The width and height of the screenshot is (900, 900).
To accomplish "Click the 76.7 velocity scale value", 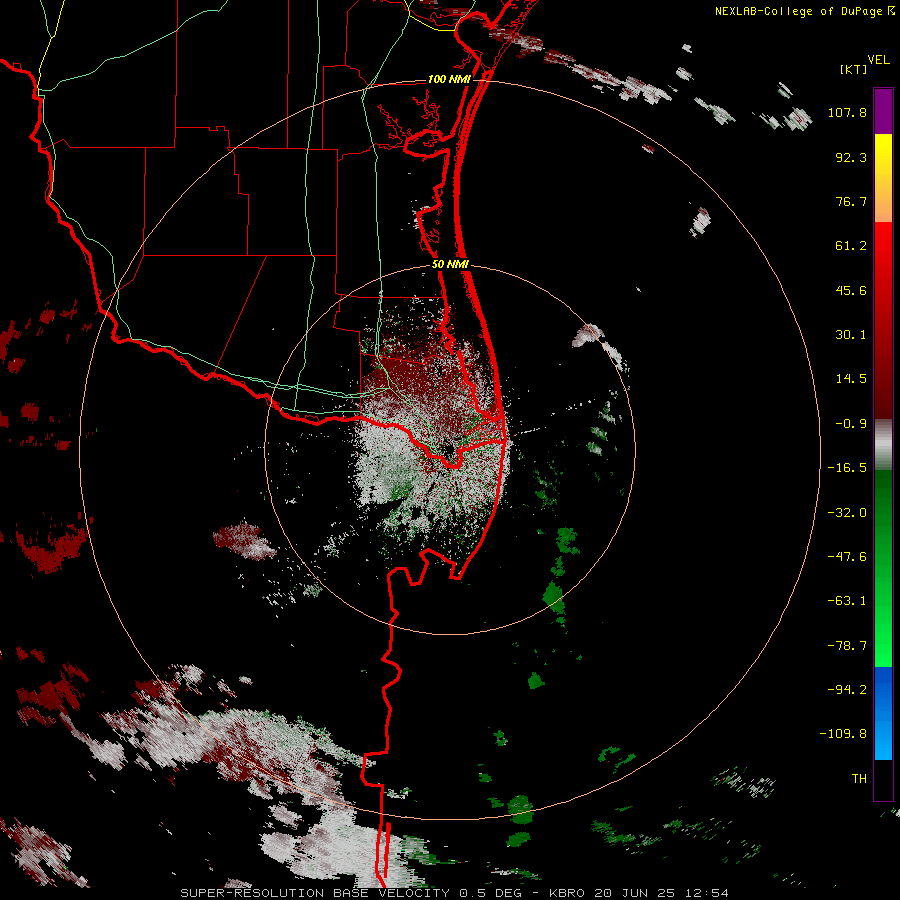I will pyautogui.click(x=851, y=201).
